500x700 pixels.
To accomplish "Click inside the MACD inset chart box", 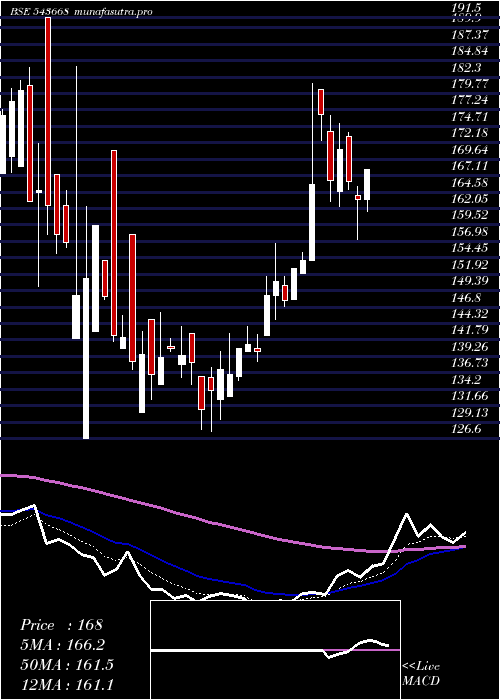I will click(275, 650).
